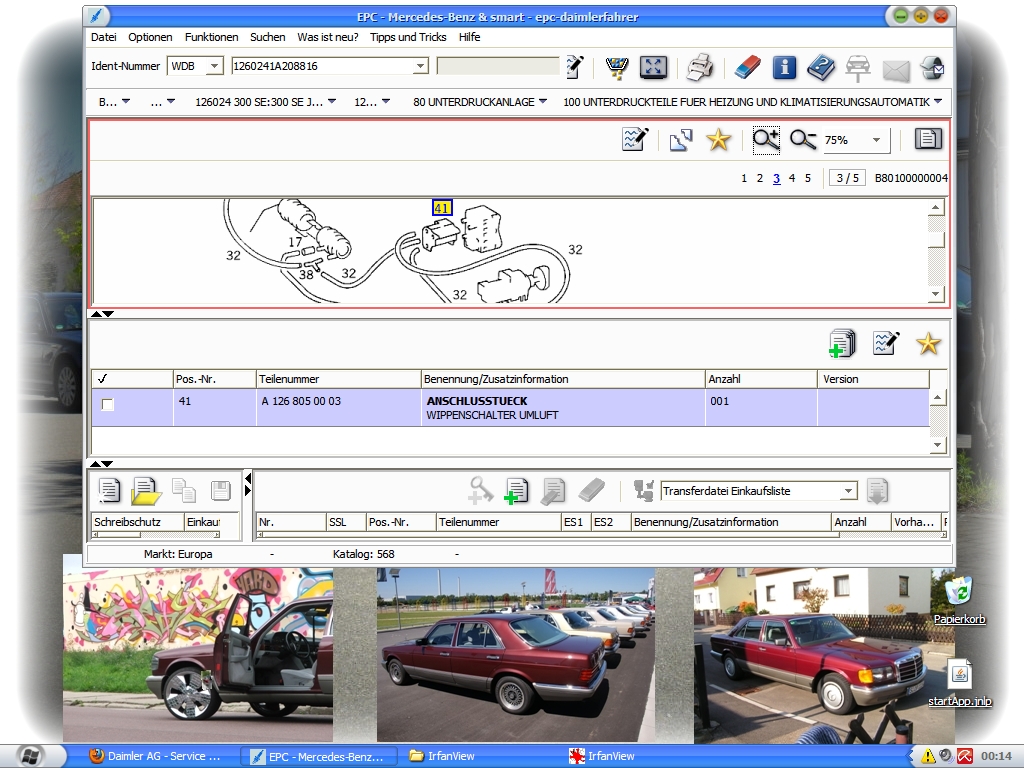Click the Benennung/Zusatzinformation header in parts table
This screenshot has height=768, width=1024.
tap(563, 379)
